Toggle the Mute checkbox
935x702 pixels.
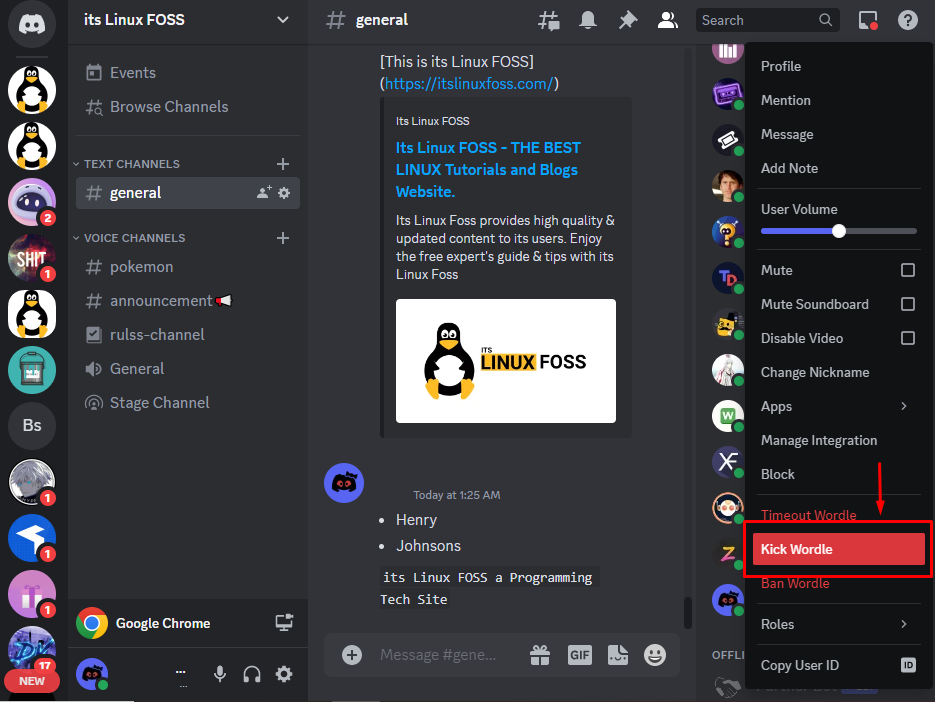point(908,270)
